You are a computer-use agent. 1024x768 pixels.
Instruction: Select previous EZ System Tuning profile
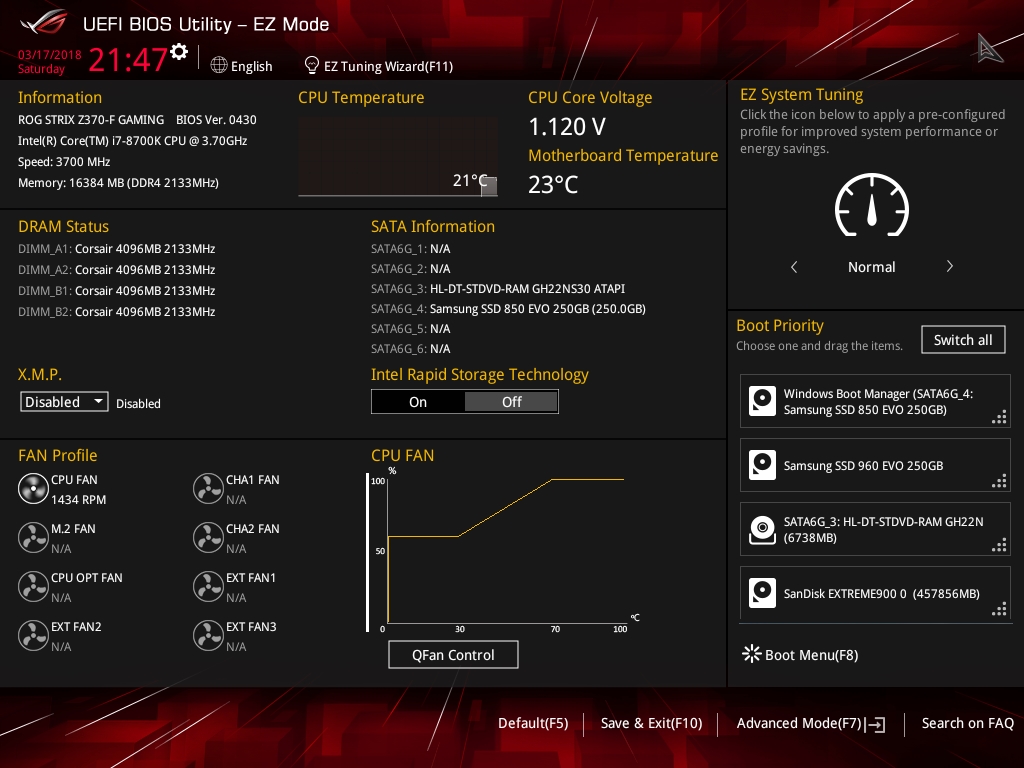click(794, 266)
